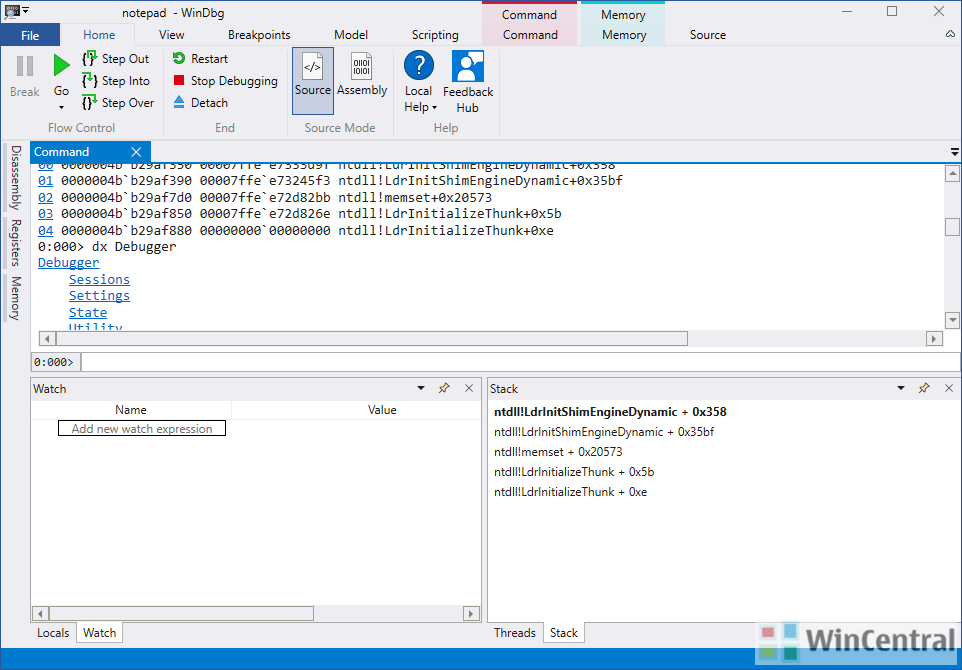Toggle Assembly mode

[362, 75]
